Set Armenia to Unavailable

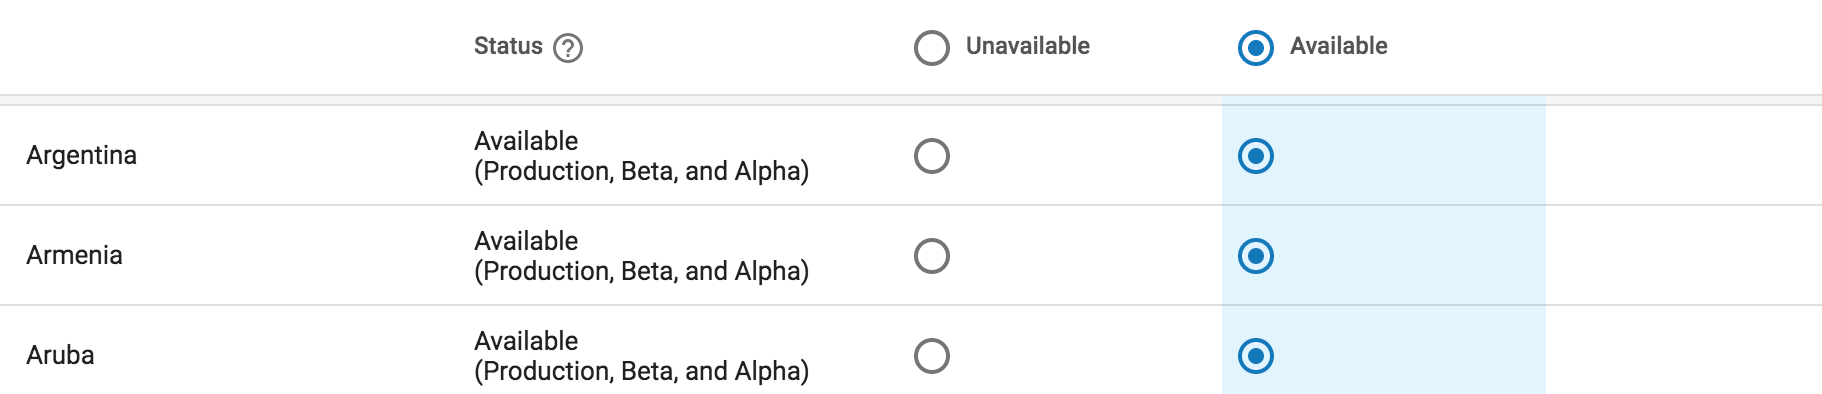click(x=932, y=256)
